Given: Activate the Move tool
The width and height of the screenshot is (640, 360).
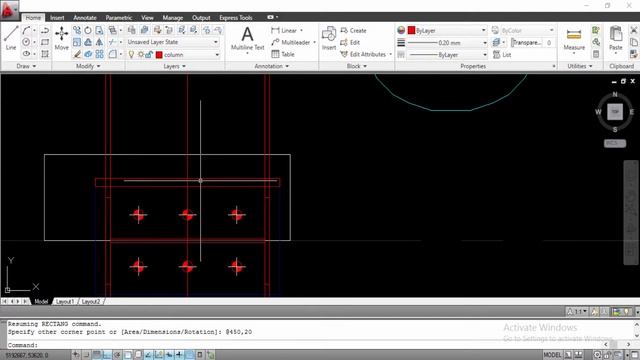Looking at the screenshot, I should point(62,38).
